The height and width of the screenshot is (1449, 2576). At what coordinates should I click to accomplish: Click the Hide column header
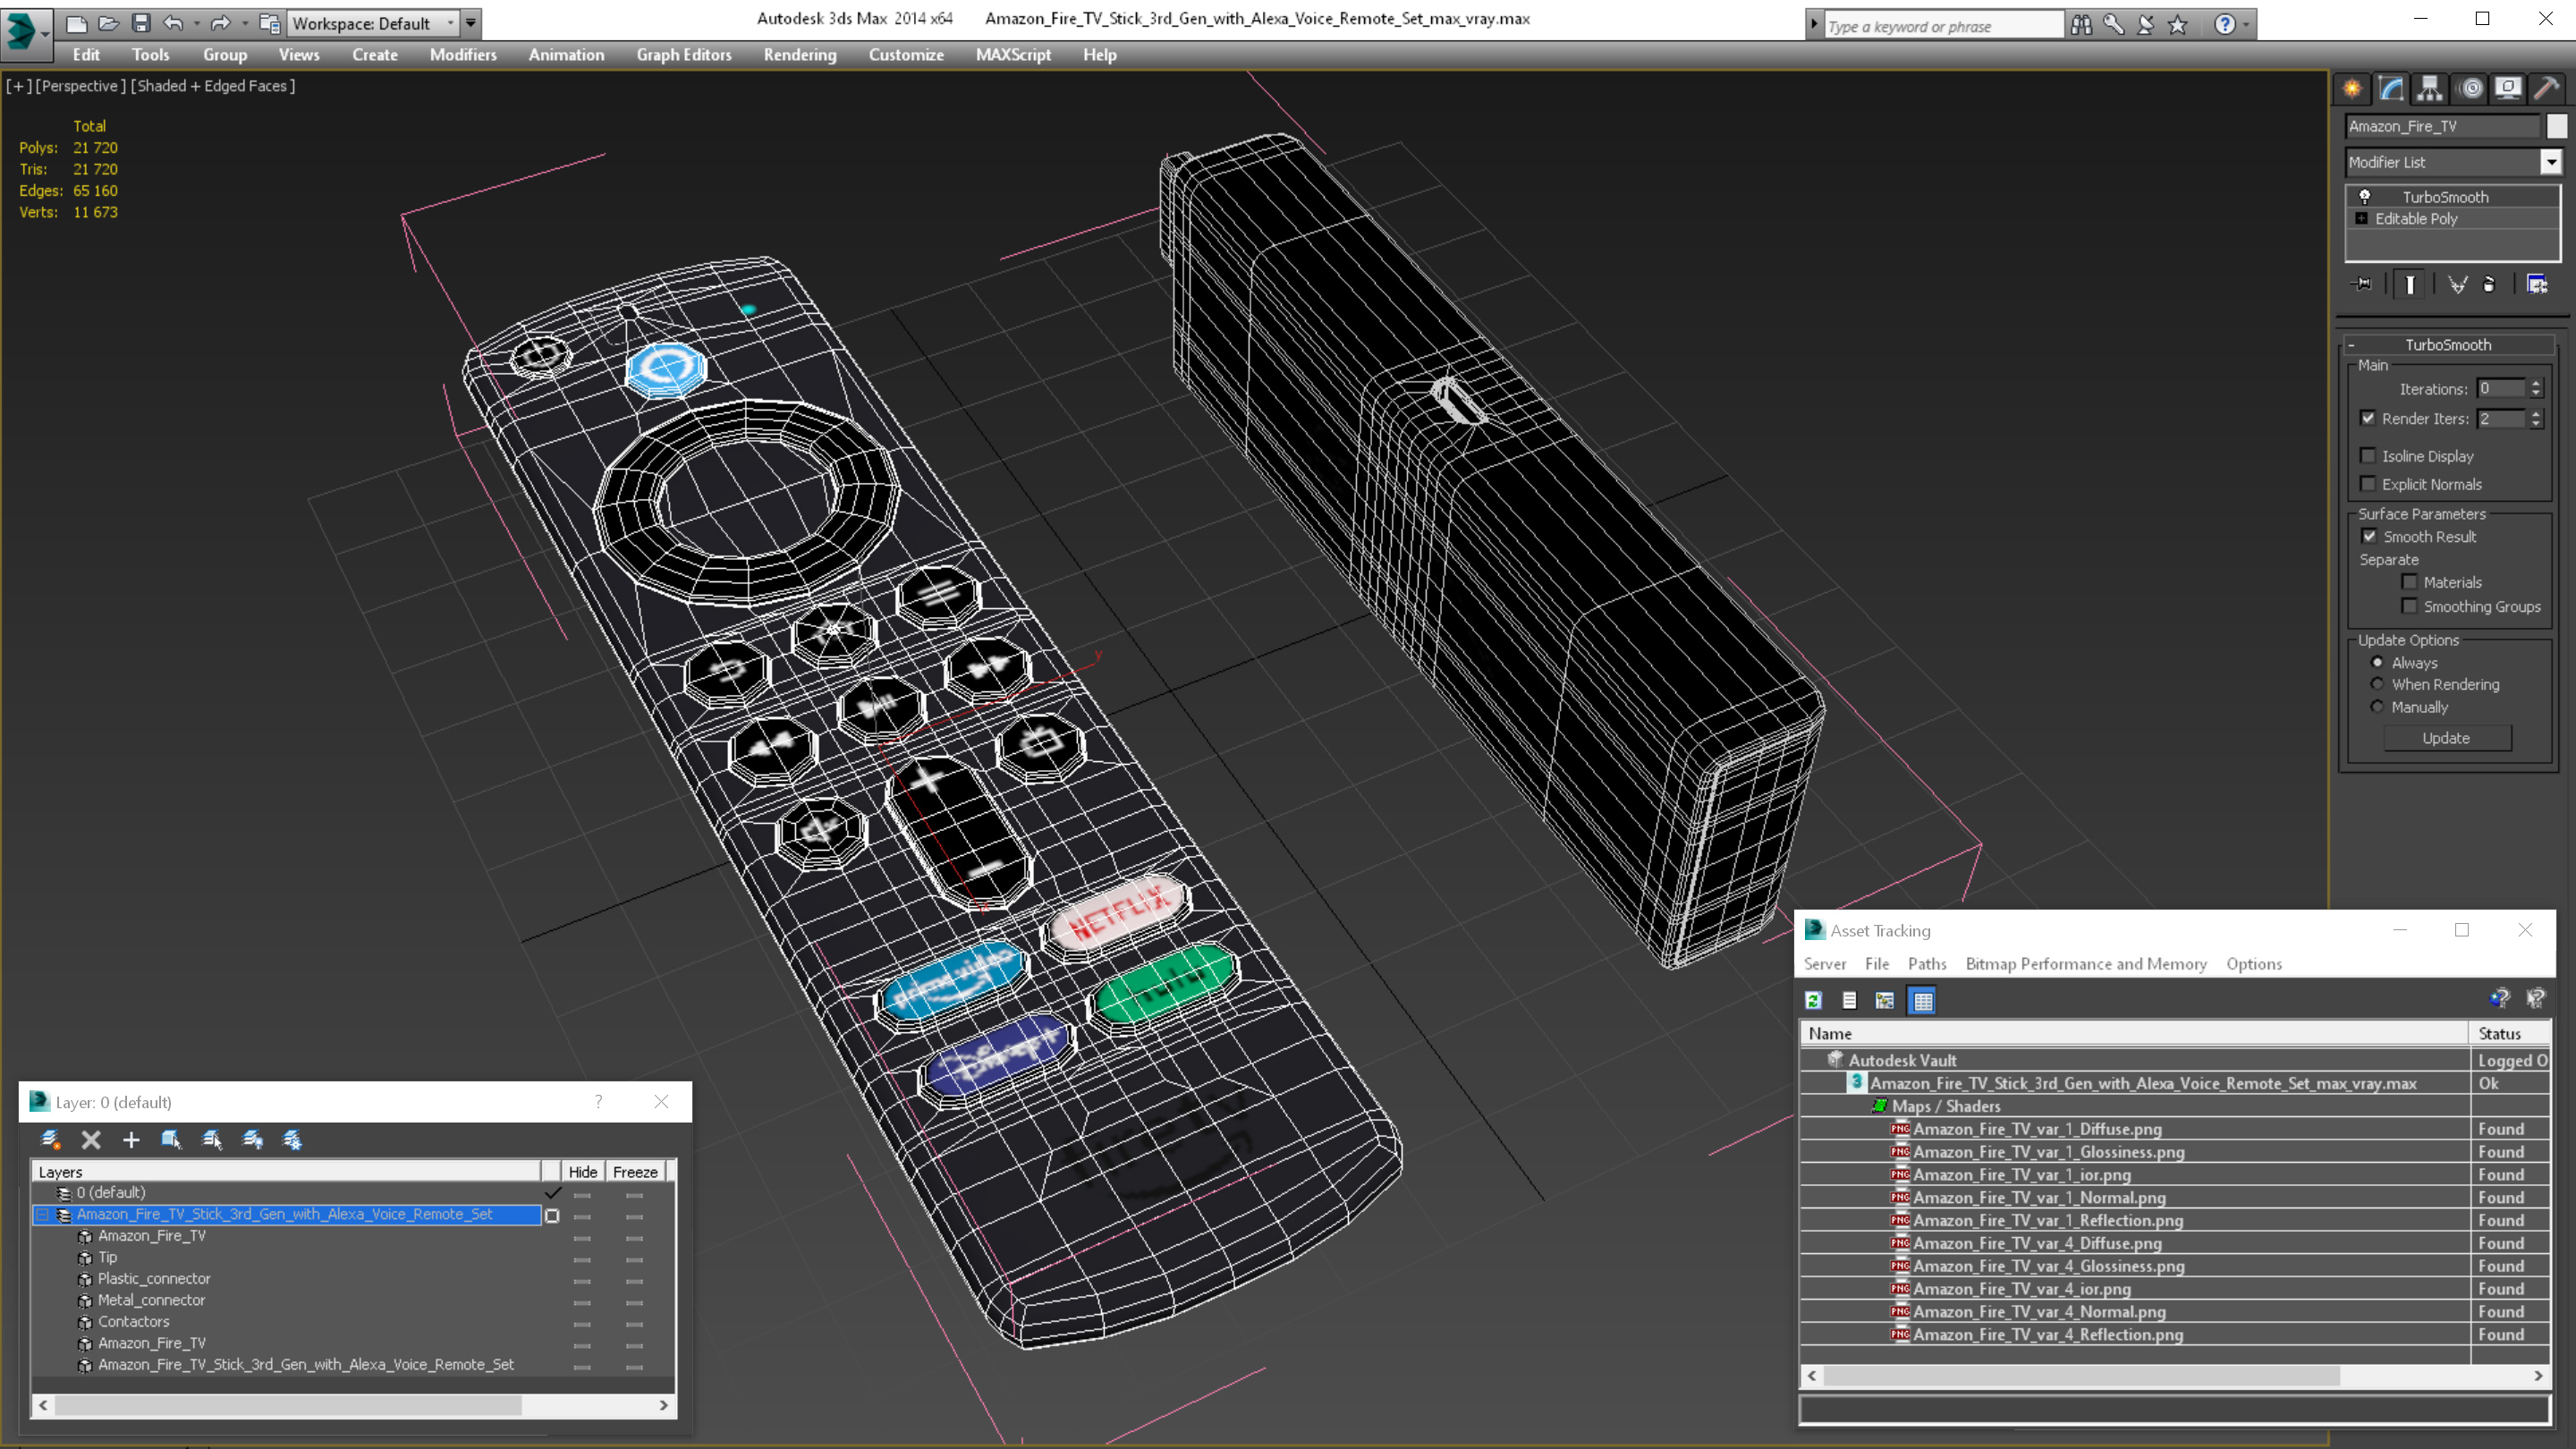coord(582,1172)
